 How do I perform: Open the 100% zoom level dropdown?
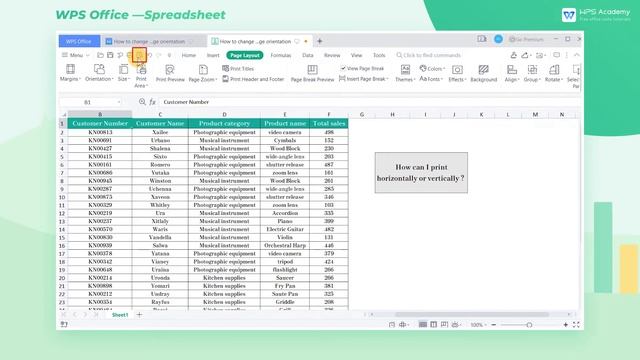point(478,325)
